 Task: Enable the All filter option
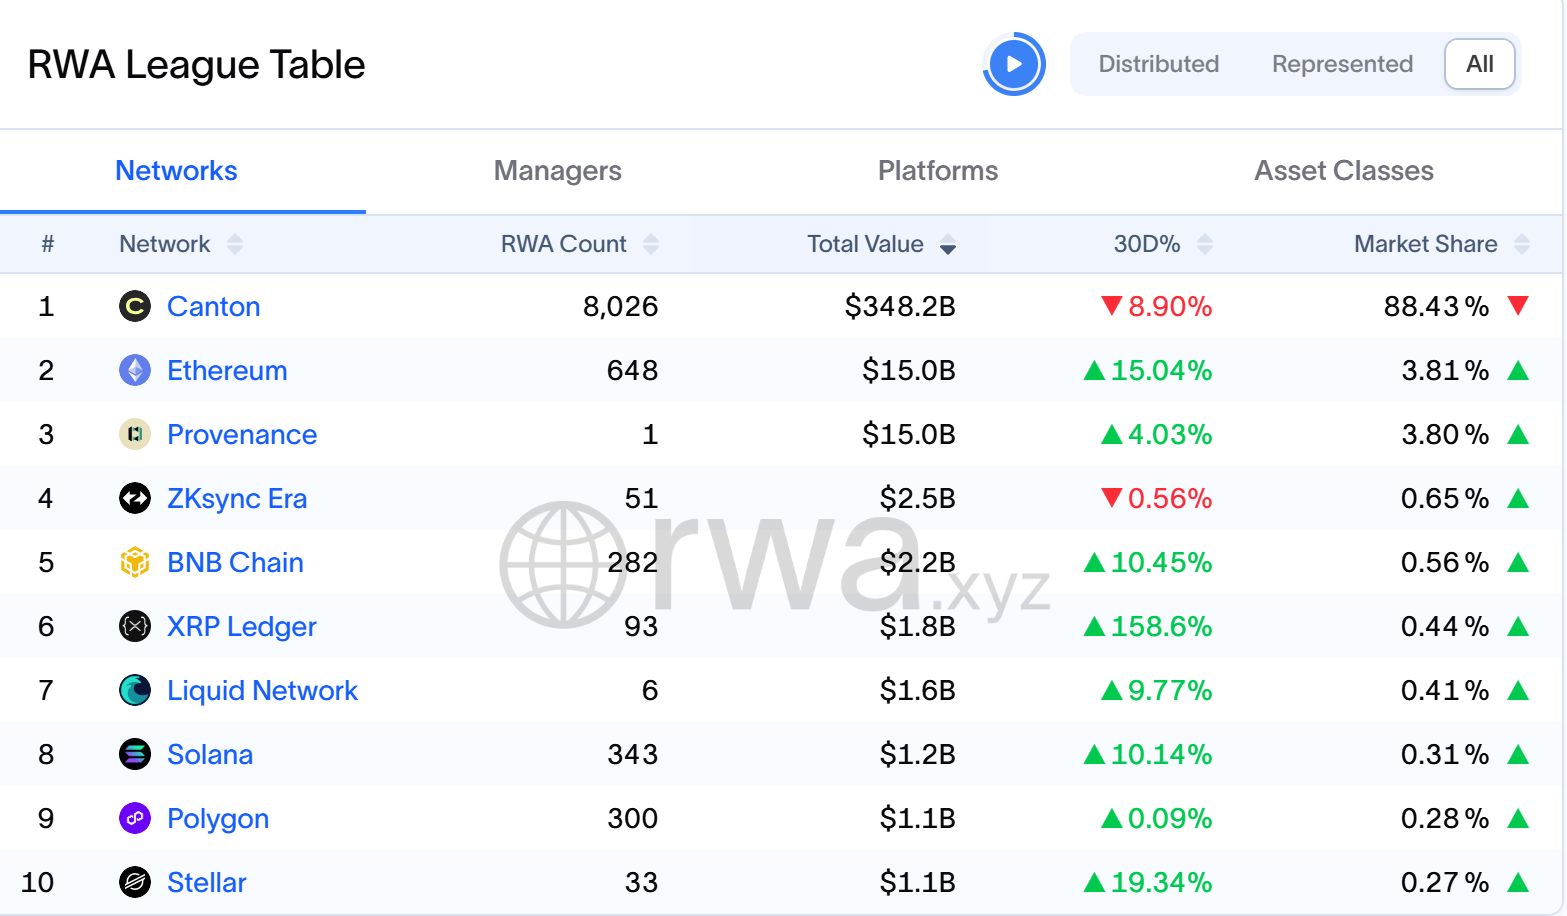click(x=1480, y=63)
